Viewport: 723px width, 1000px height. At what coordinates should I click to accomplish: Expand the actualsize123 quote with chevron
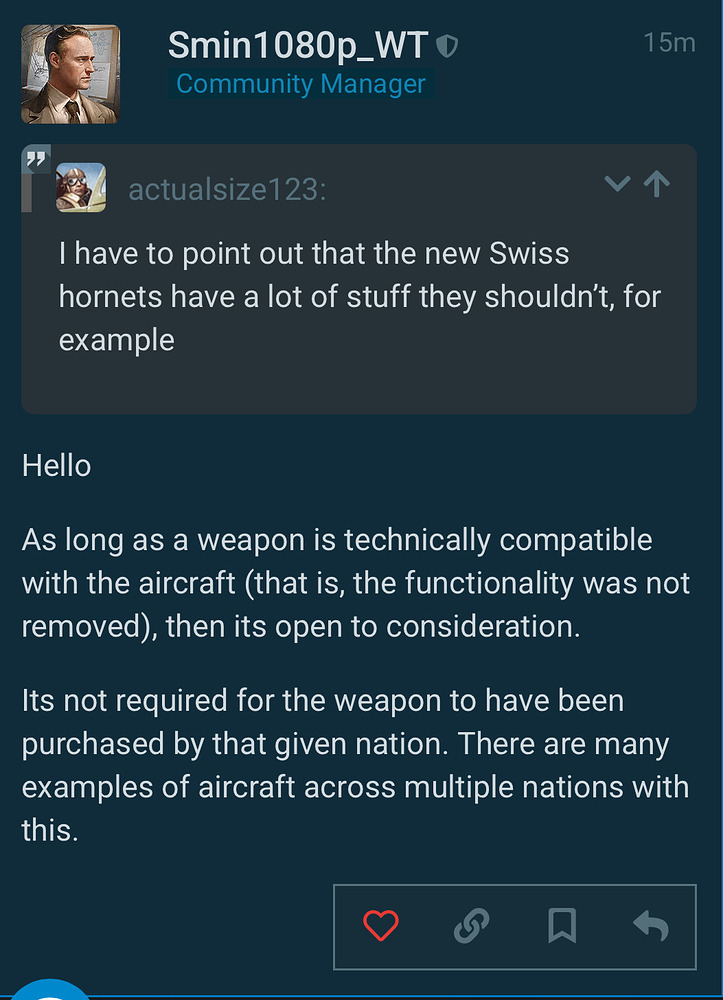tap(618, 184)
